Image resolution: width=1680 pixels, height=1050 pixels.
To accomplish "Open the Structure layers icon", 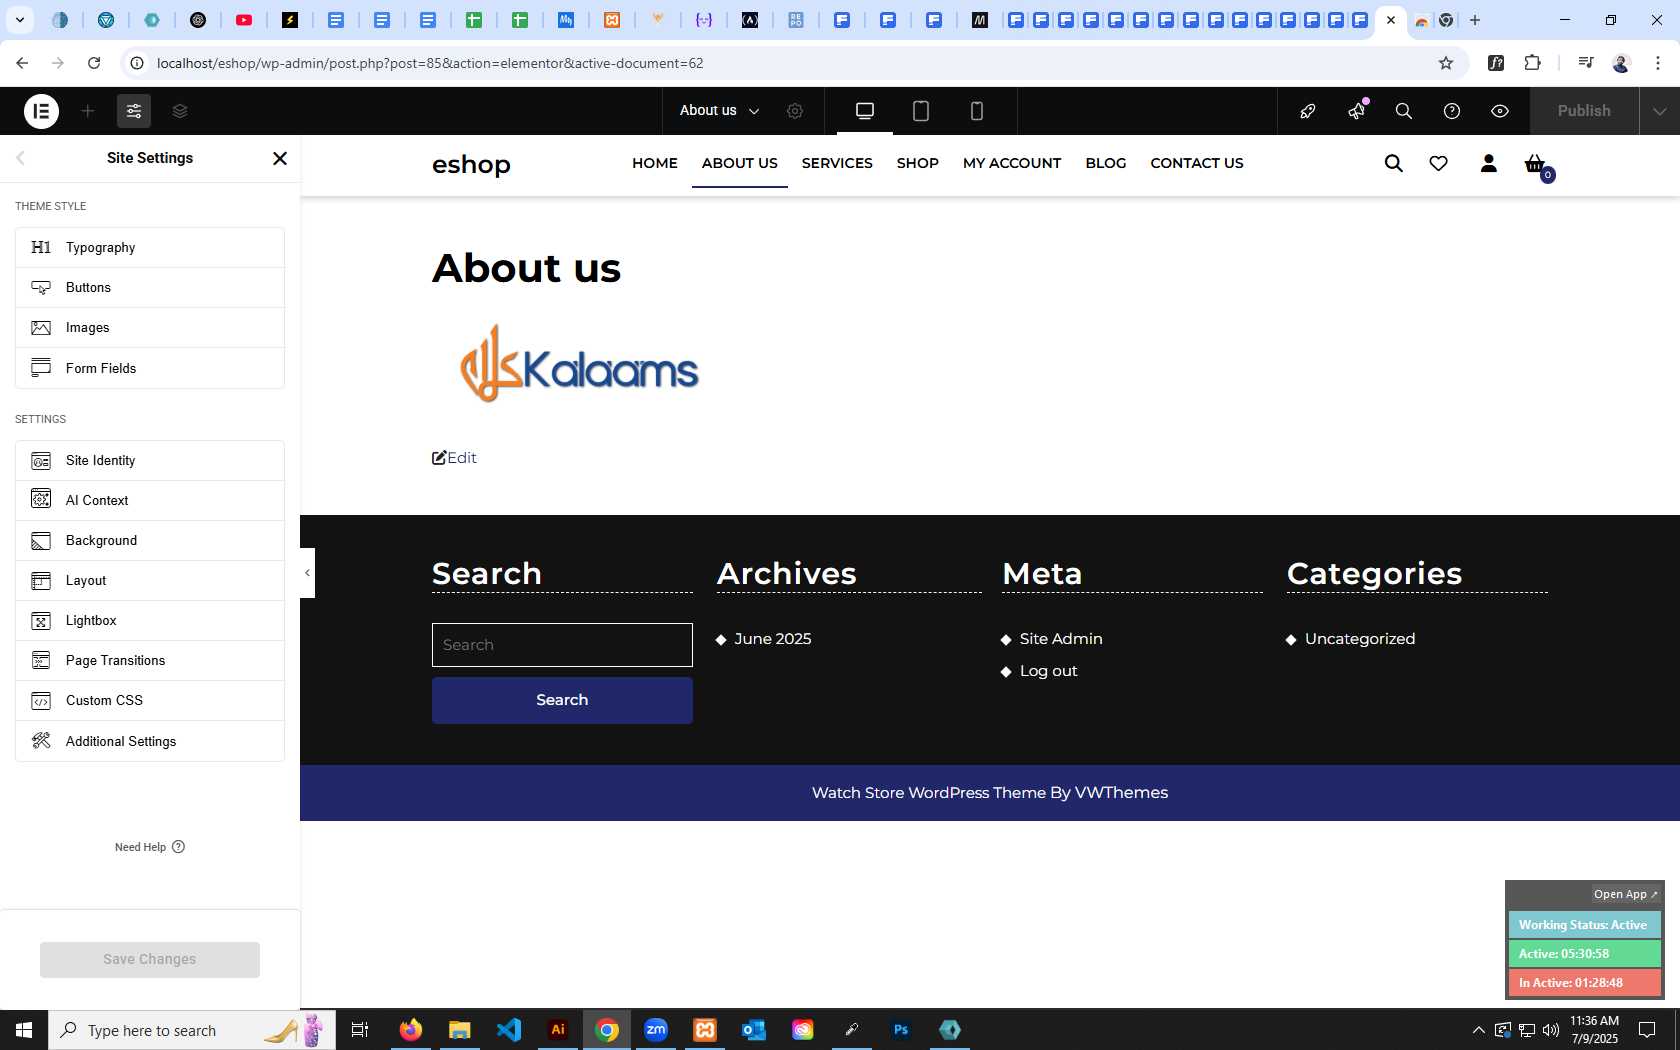I will [180, 111].
